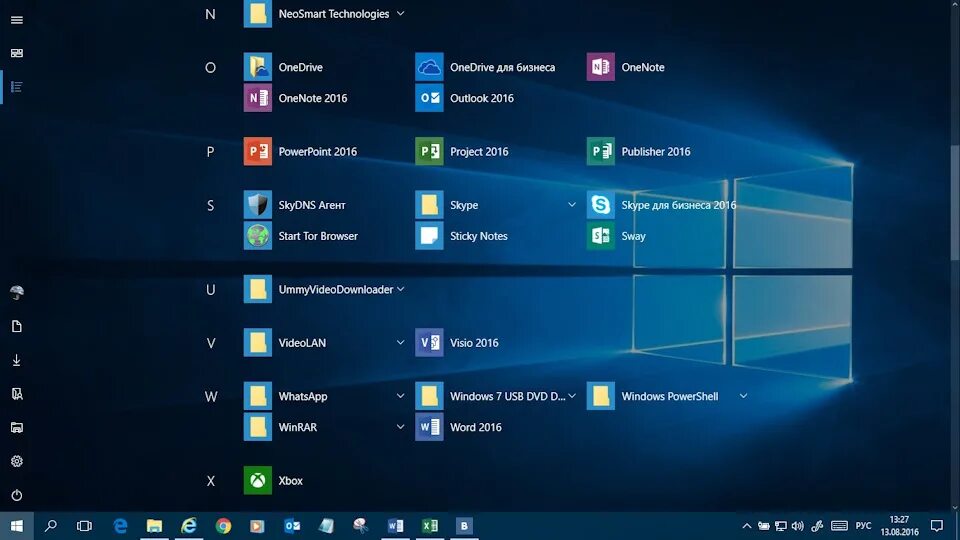Image resolution: width=960 pixels, height=540 pixels.
Task: Open Outlook from the taskbar
Action: point(292,526)
